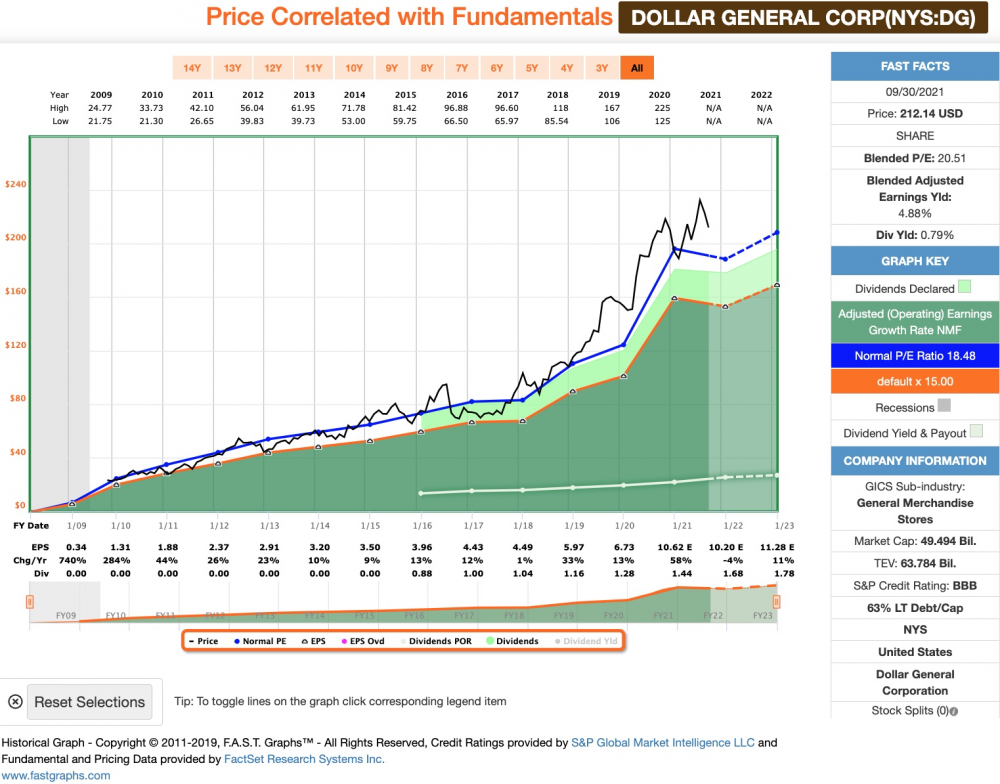Click the Blended P/E: 20.51 entry
The height and width of the screenshot is (784, 1000).
[915, 158]
